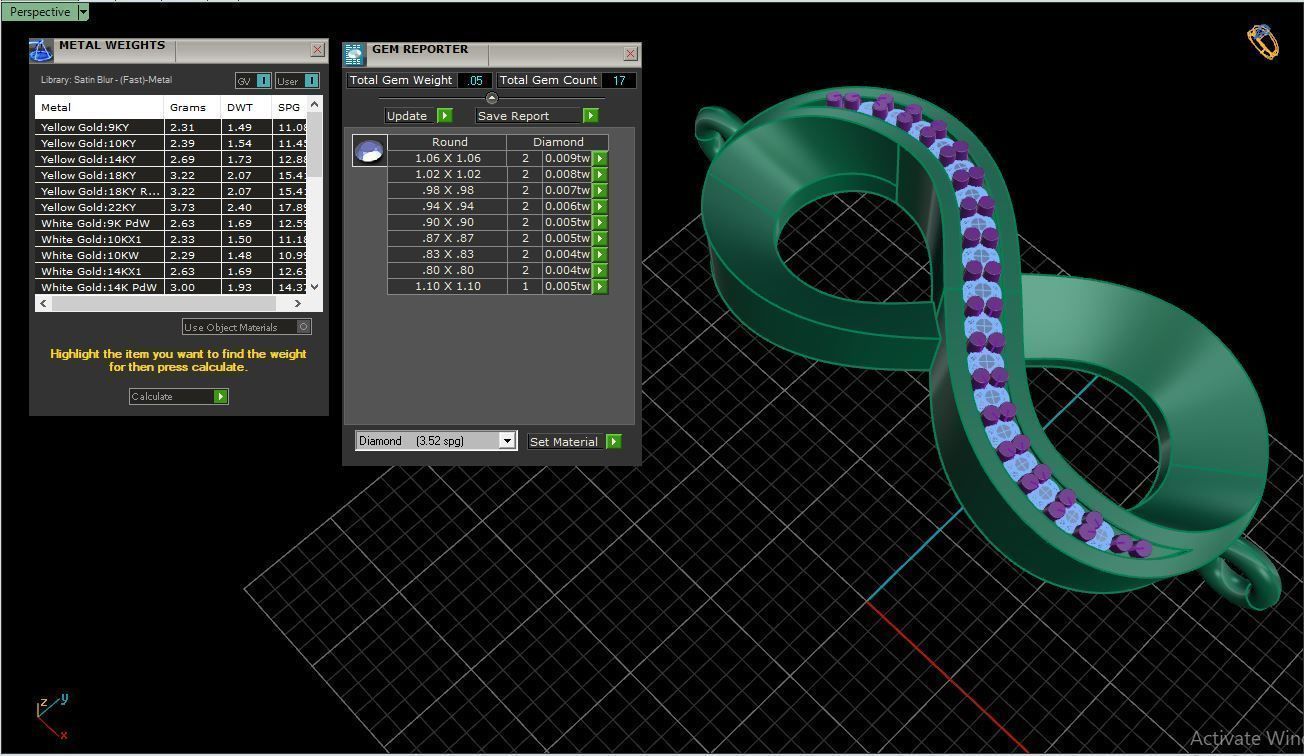Click the Set Material button label
Screen dimensions: 1304x756
point(564,442)
